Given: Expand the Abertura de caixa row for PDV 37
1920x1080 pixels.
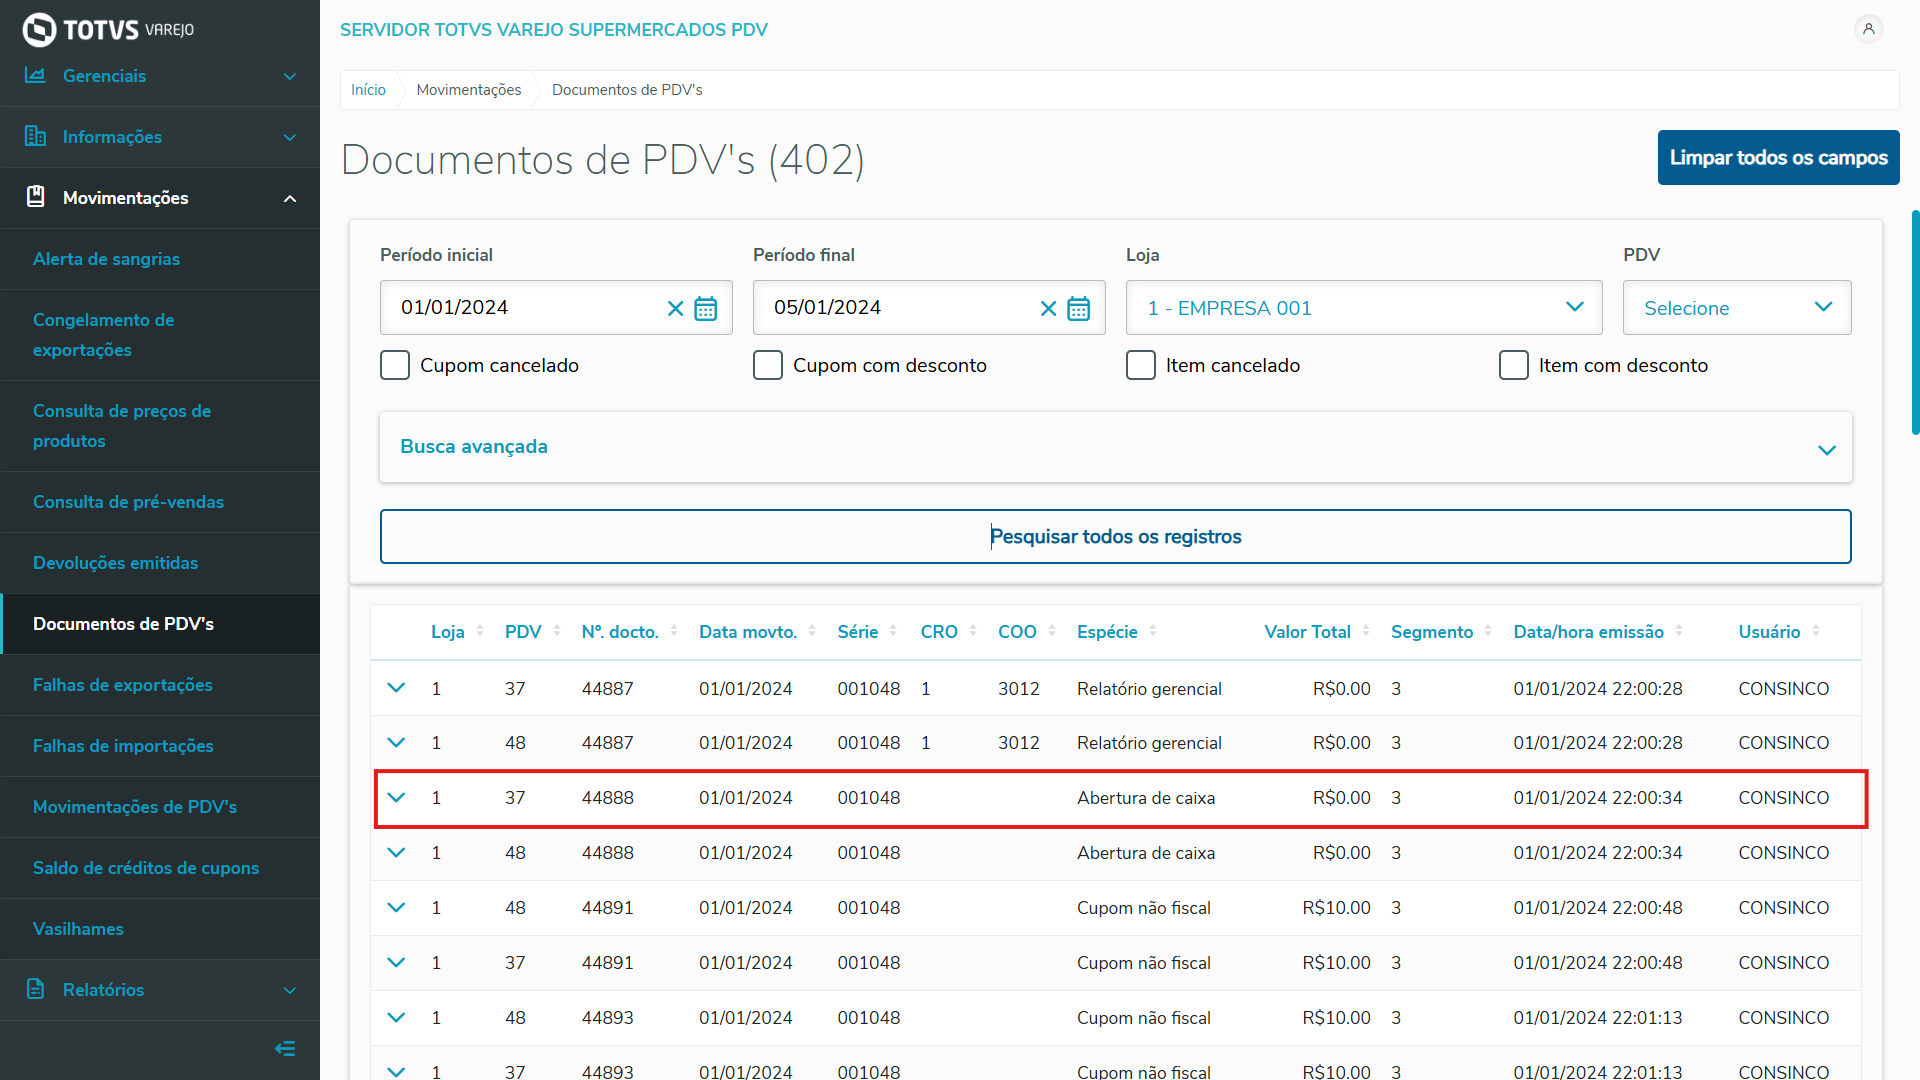Looking at the screenshot, I should pyautogui.click(x=396, y=798).
